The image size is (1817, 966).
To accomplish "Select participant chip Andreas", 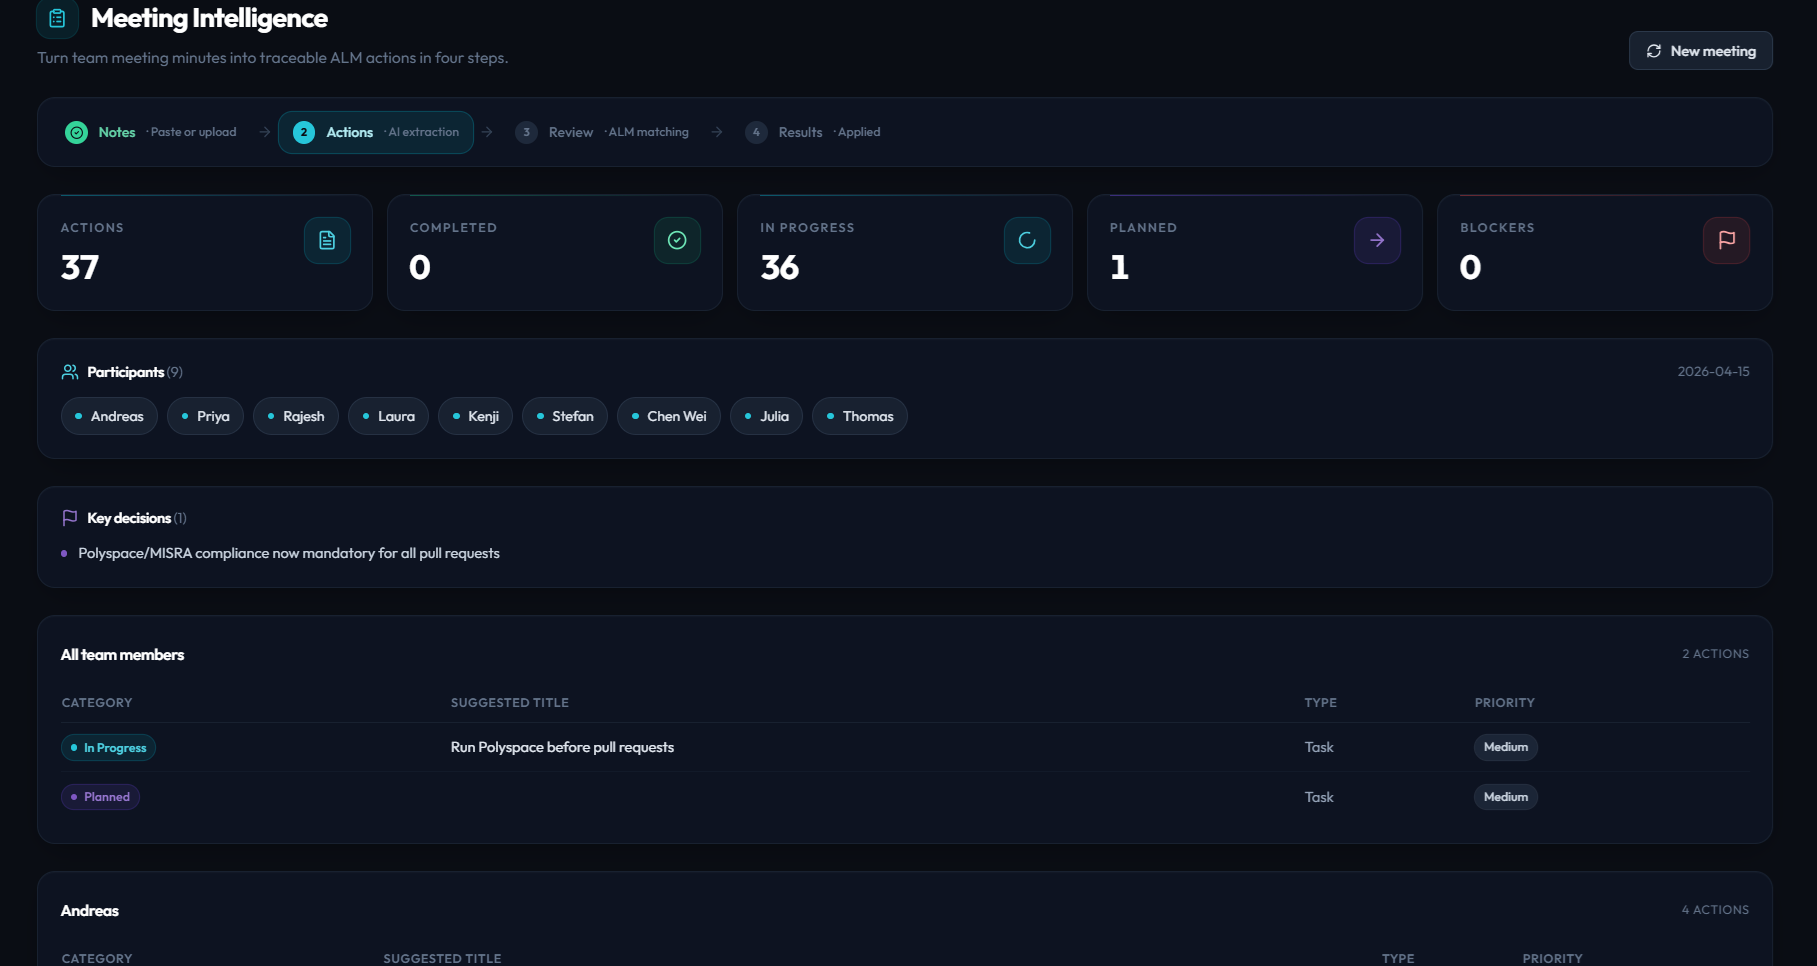I will [x=109, y=416].
